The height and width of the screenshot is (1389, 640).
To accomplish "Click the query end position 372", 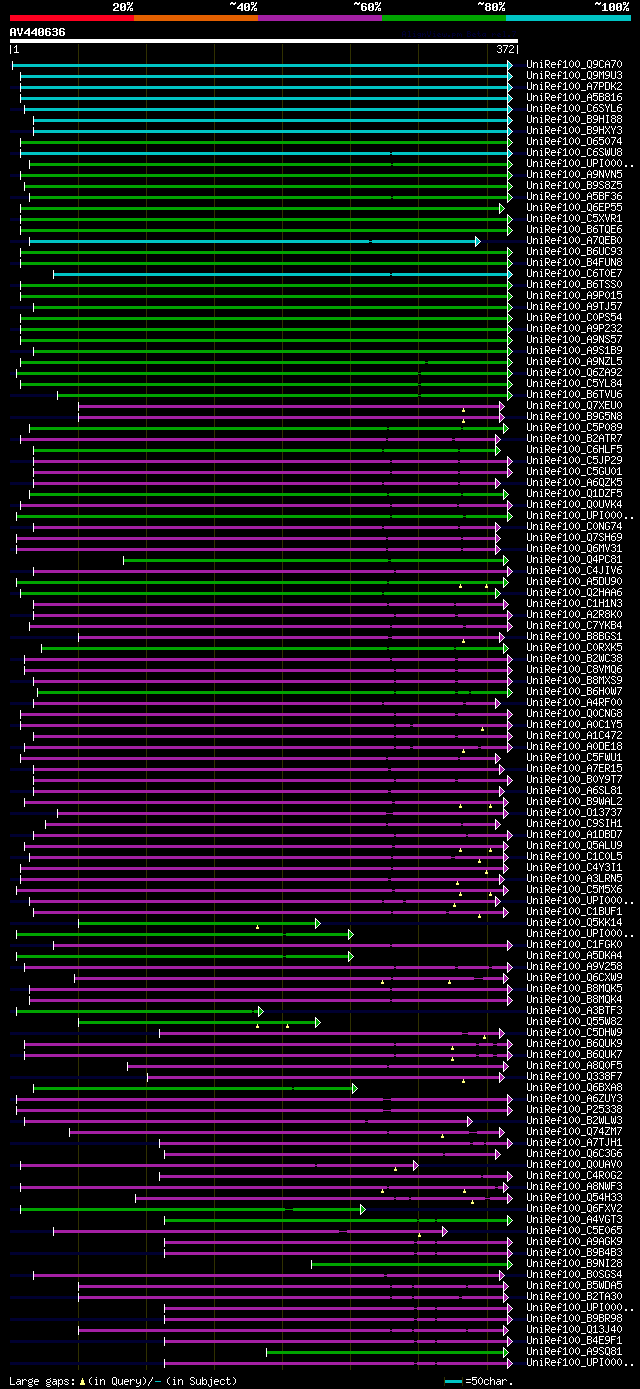I will pyautogui.click(x=505, y=49).
